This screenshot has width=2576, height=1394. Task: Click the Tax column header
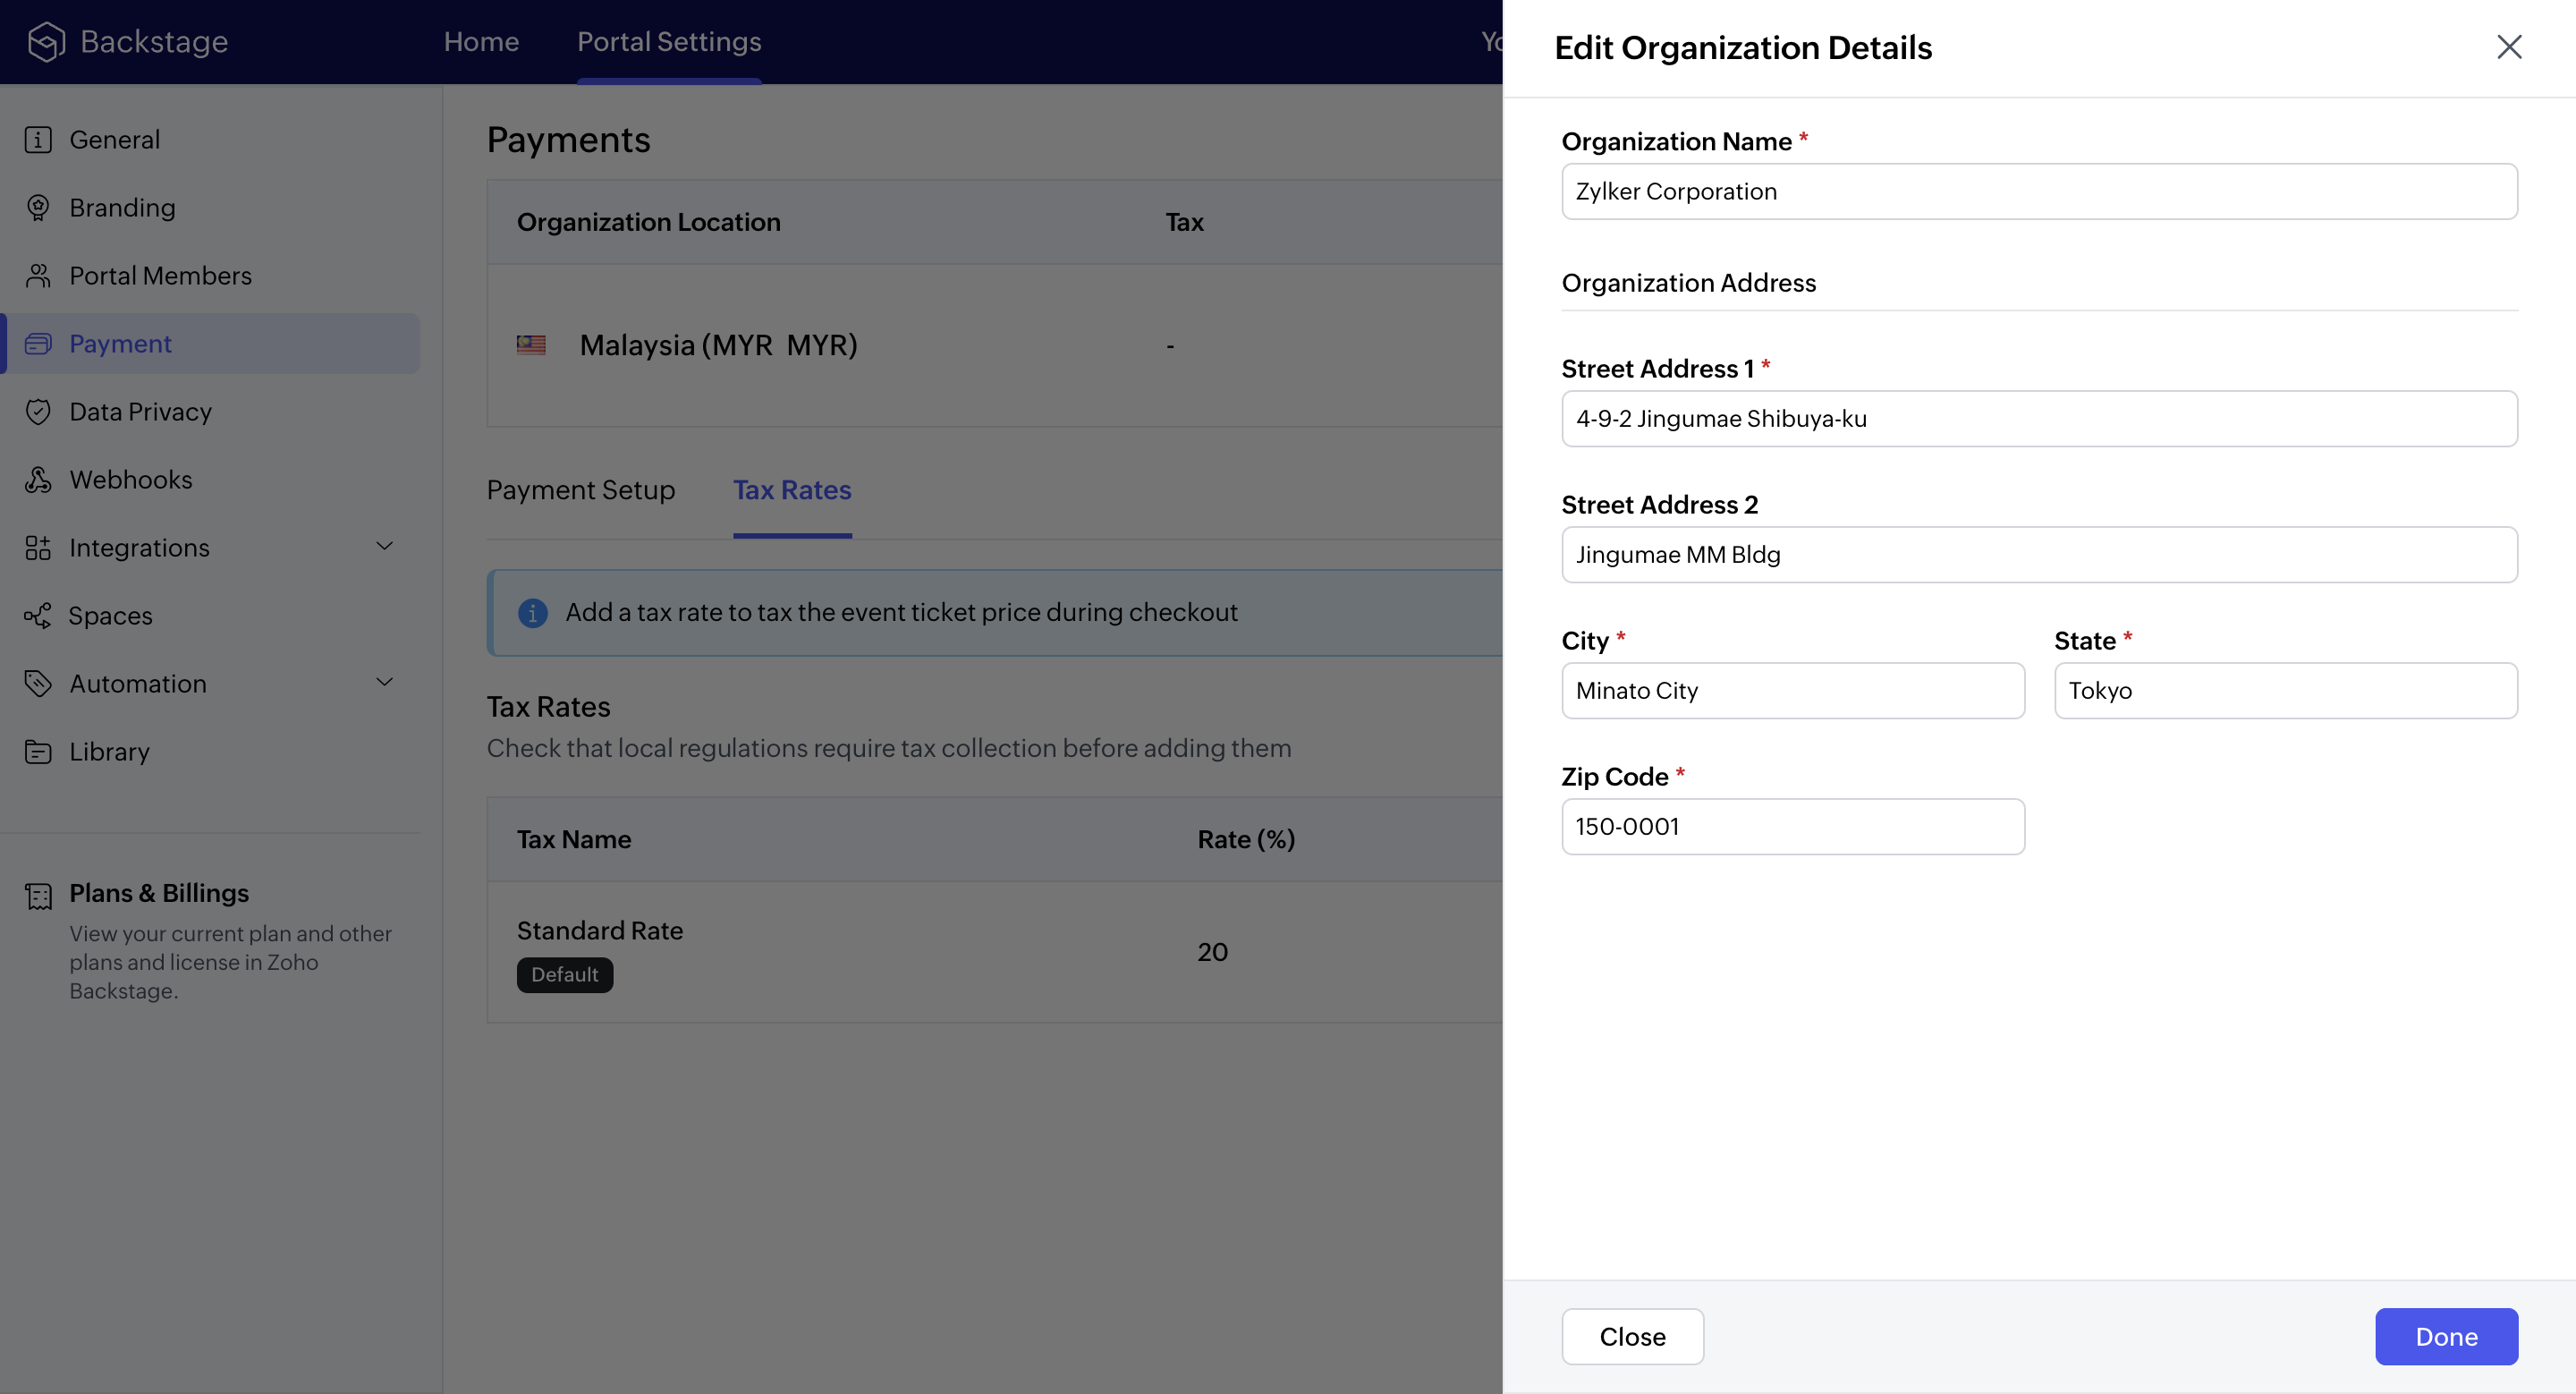tap(1184, 222)
